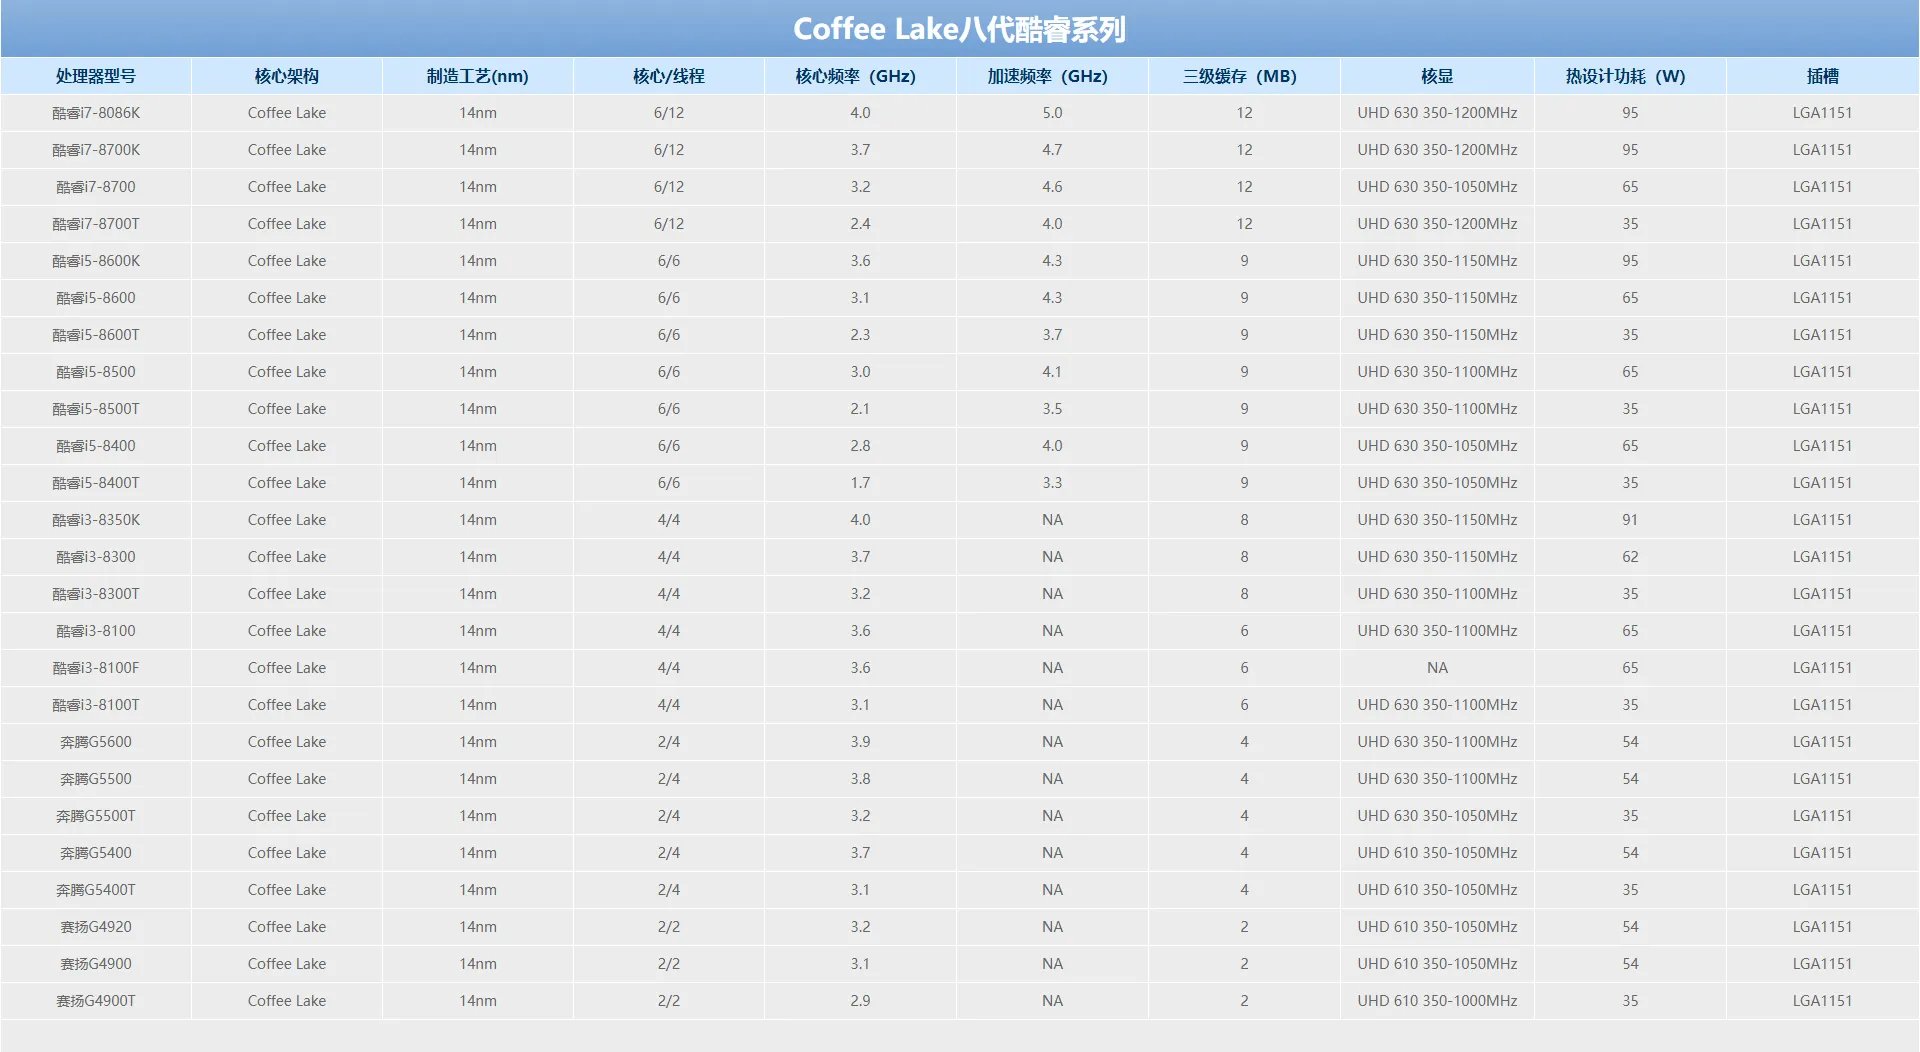Click the 处理器型号 column header

click(96, 76)
